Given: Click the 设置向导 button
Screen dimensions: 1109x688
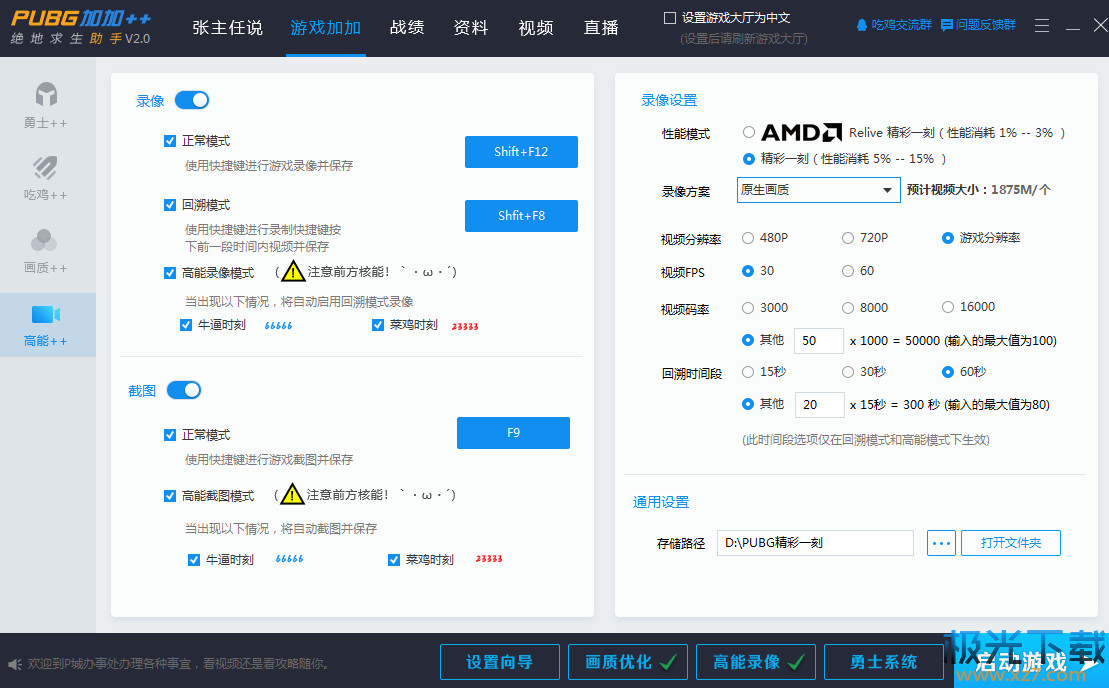Looking at the screenshot, I should (499, 662).
